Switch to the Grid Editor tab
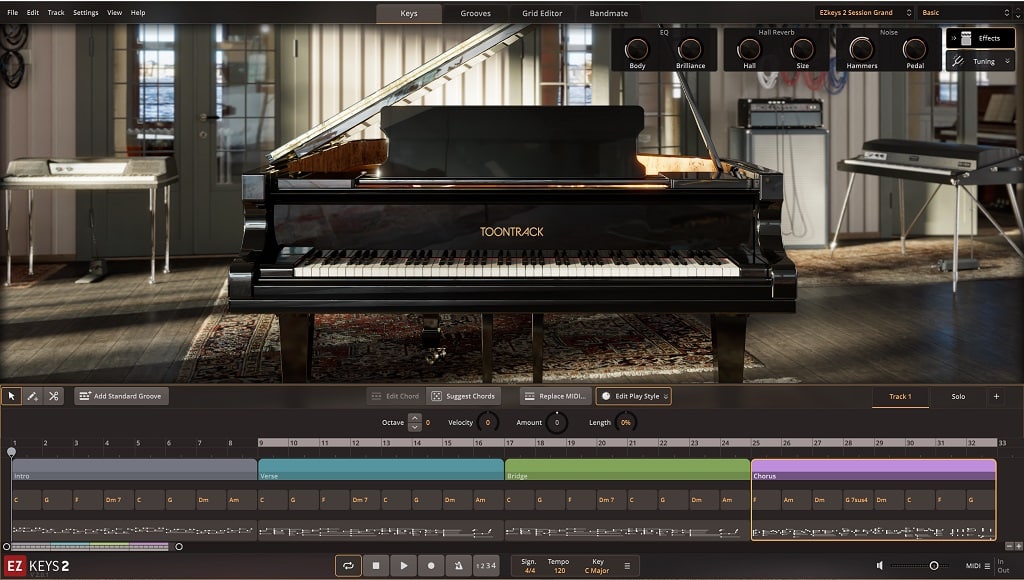Screen dimensions: 1024x580 point(542,13)
